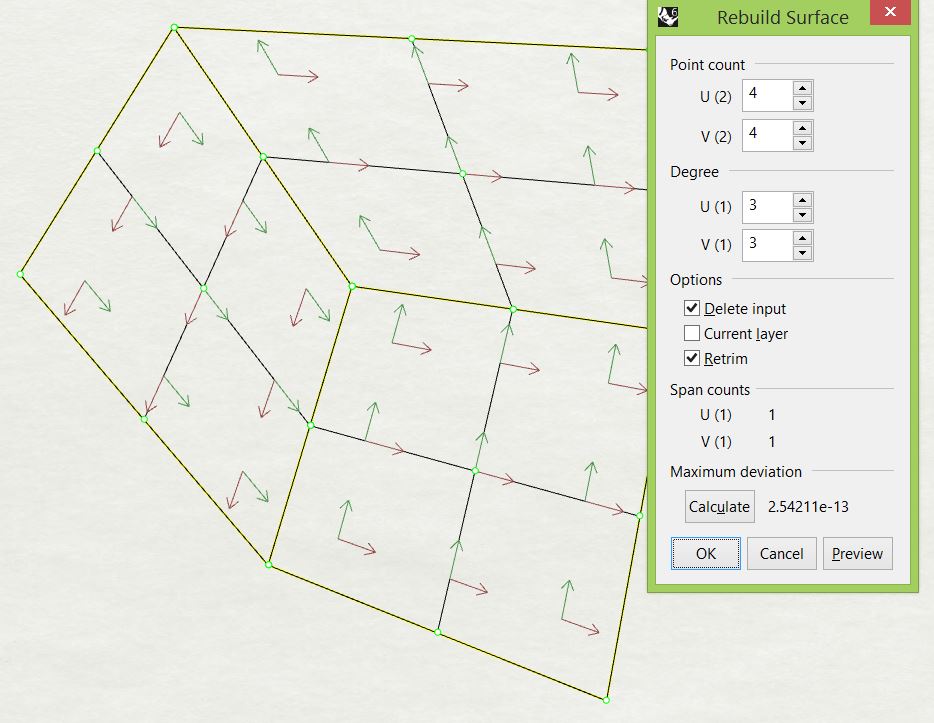Click the Degree V input field
Image resolution: width=934 pixels, height=723 pixels.
click(768, 245)
